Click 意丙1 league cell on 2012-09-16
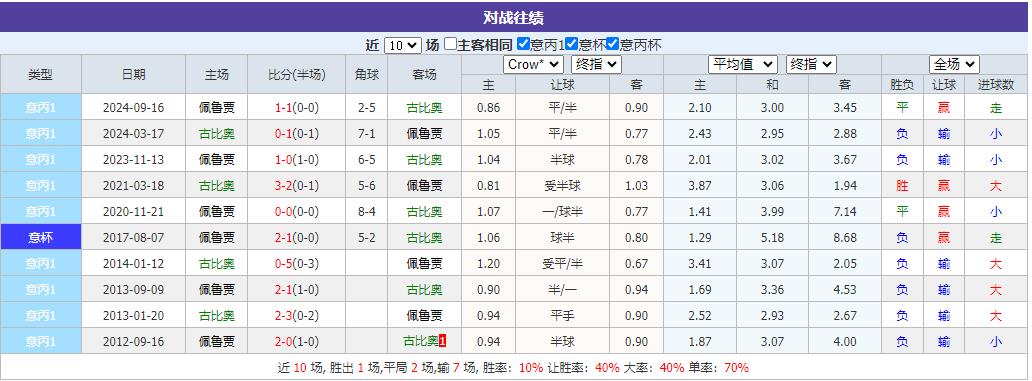The image size is (1032, 381). 41,342
